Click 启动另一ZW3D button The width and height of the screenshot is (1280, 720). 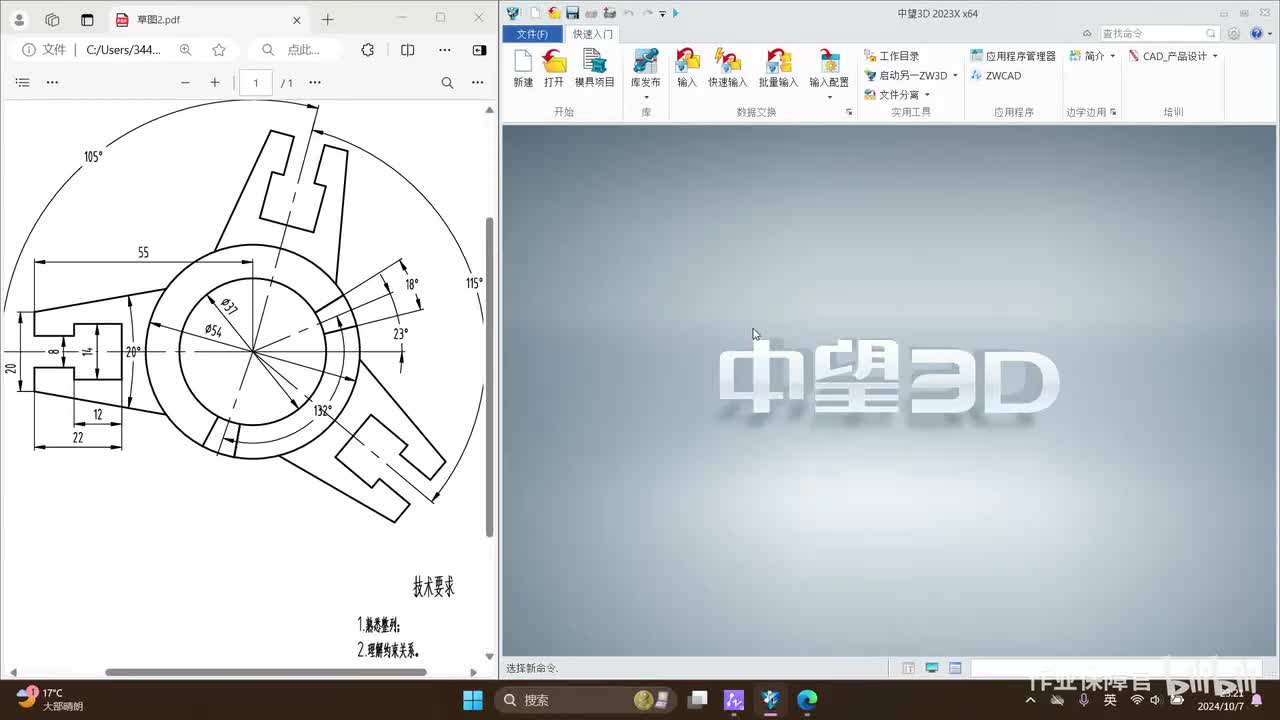coord(905,75)
